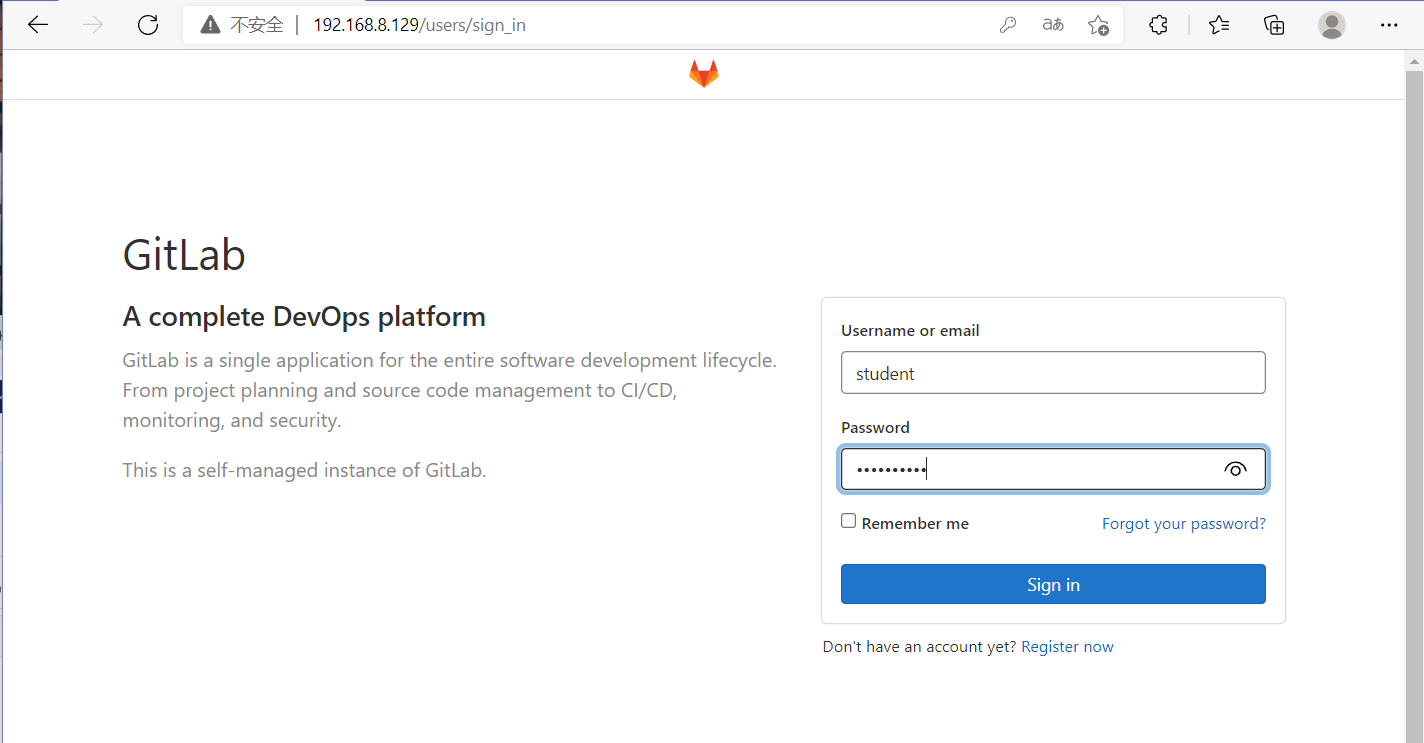Click the Sign in button
Screen dimensions: 1424x743
tap(1053, 584)
